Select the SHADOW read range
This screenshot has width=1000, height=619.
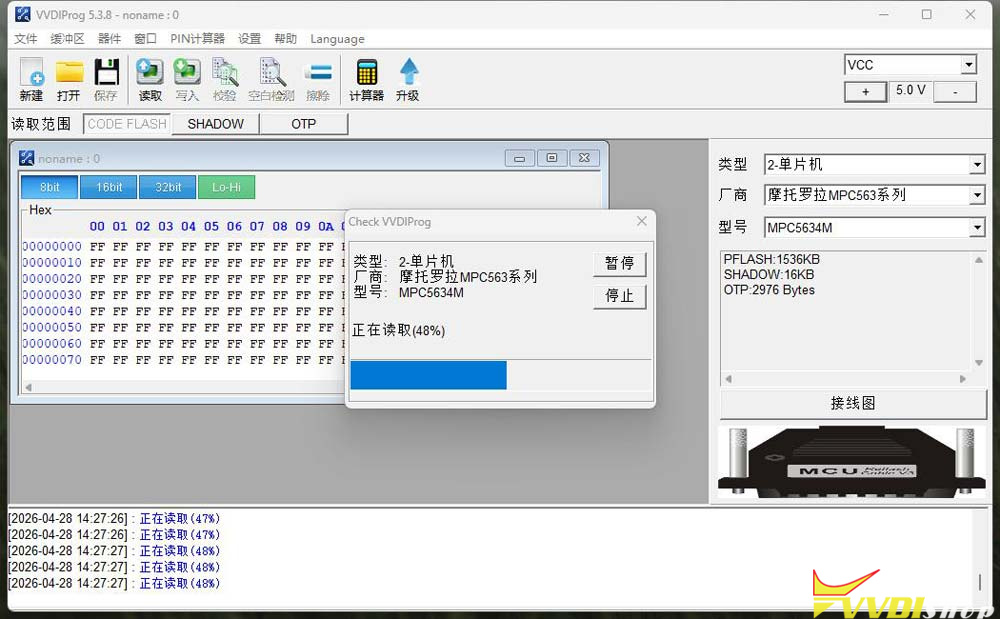pos(216,124)
